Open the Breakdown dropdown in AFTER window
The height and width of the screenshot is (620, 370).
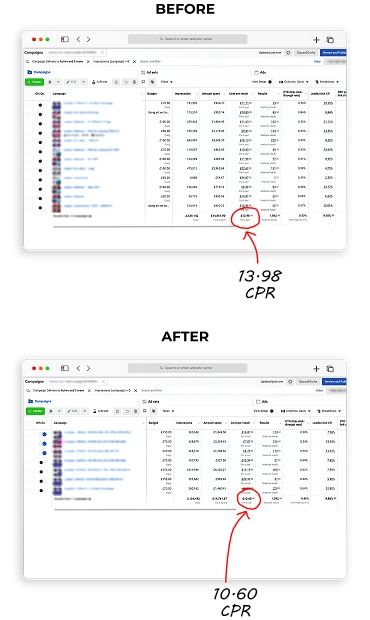(328, 411)
